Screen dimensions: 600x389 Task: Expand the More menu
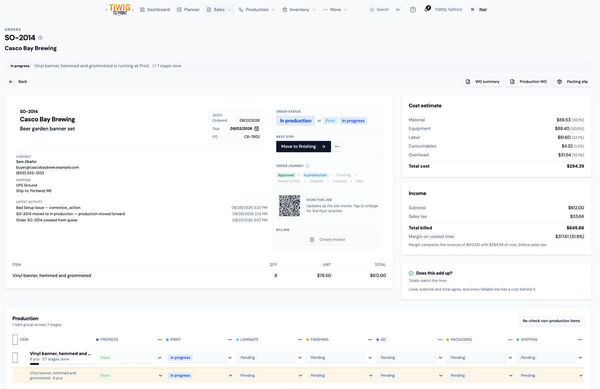tap(335, 10)
